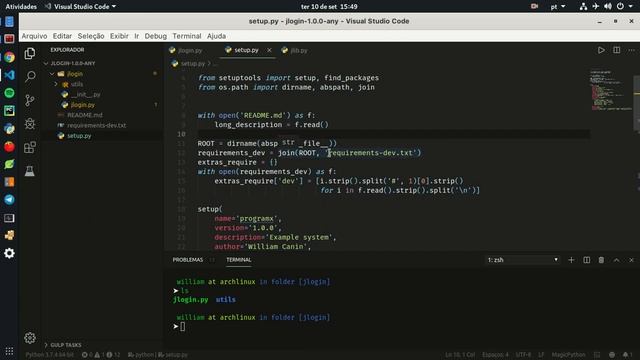Open the Ajuda menu
640x360 pixels.
pyautogui.click(x=216, y=36)
